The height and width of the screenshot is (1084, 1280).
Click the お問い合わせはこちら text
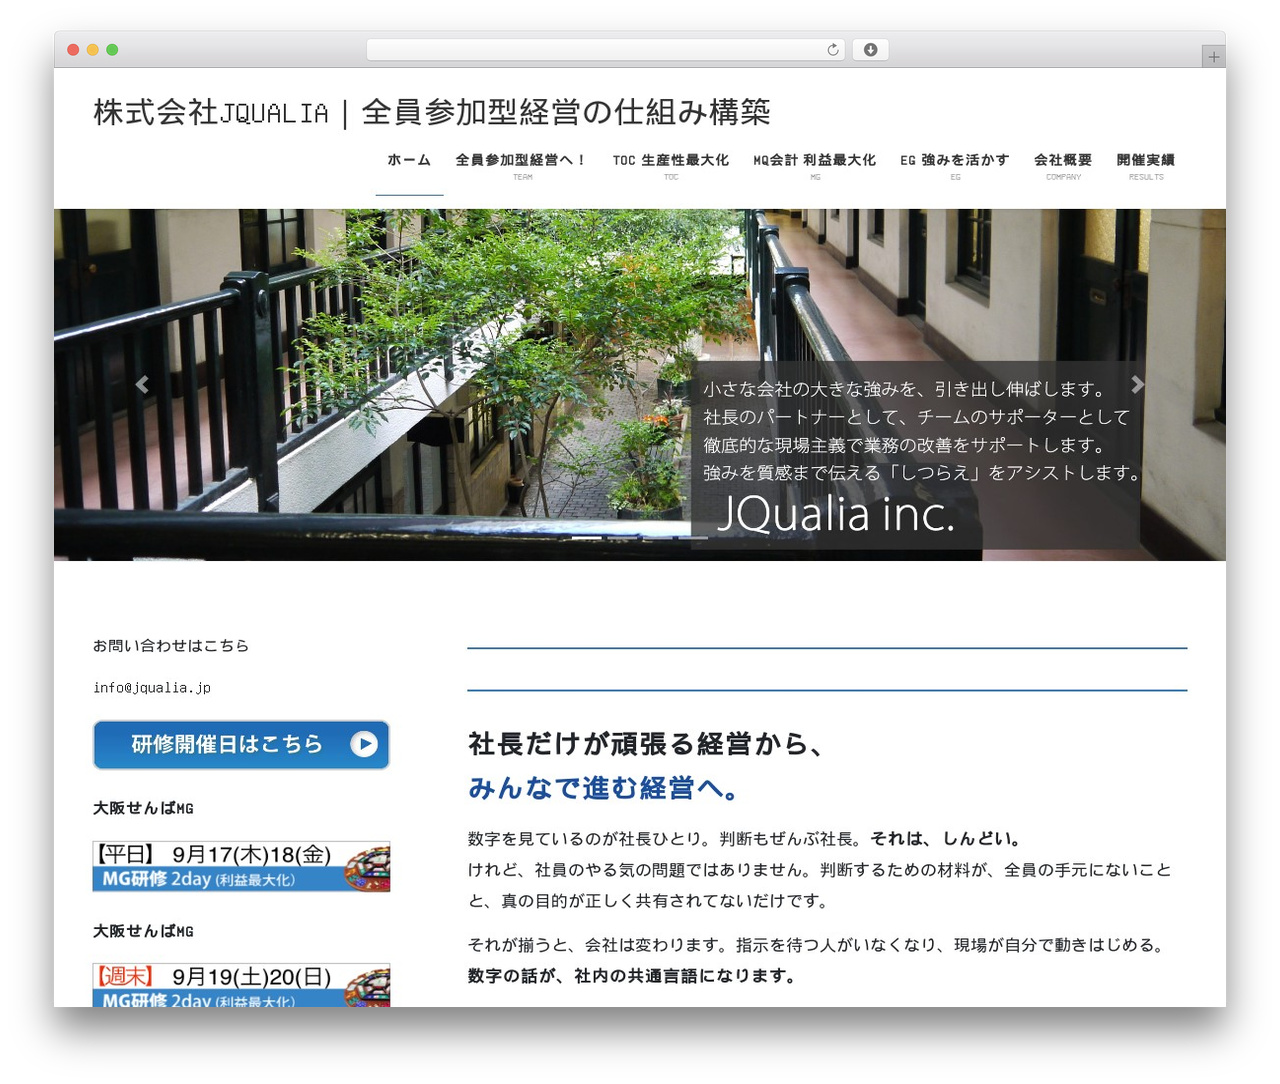pyautogui.click(x=171, y=646)
